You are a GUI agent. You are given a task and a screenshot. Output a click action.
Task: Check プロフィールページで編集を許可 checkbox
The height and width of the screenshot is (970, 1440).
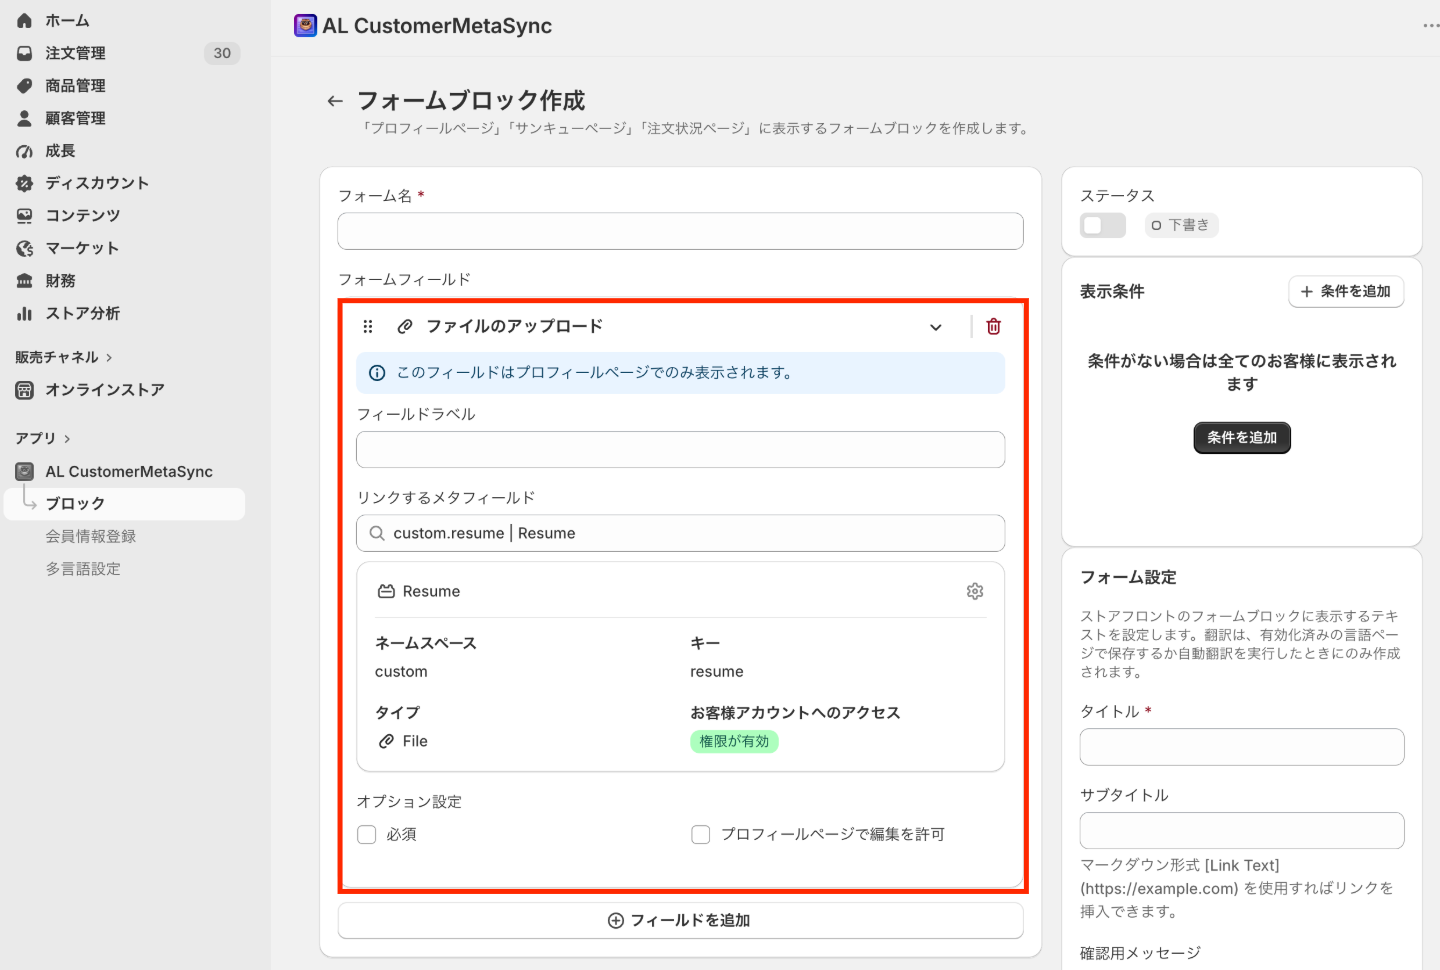701,835
